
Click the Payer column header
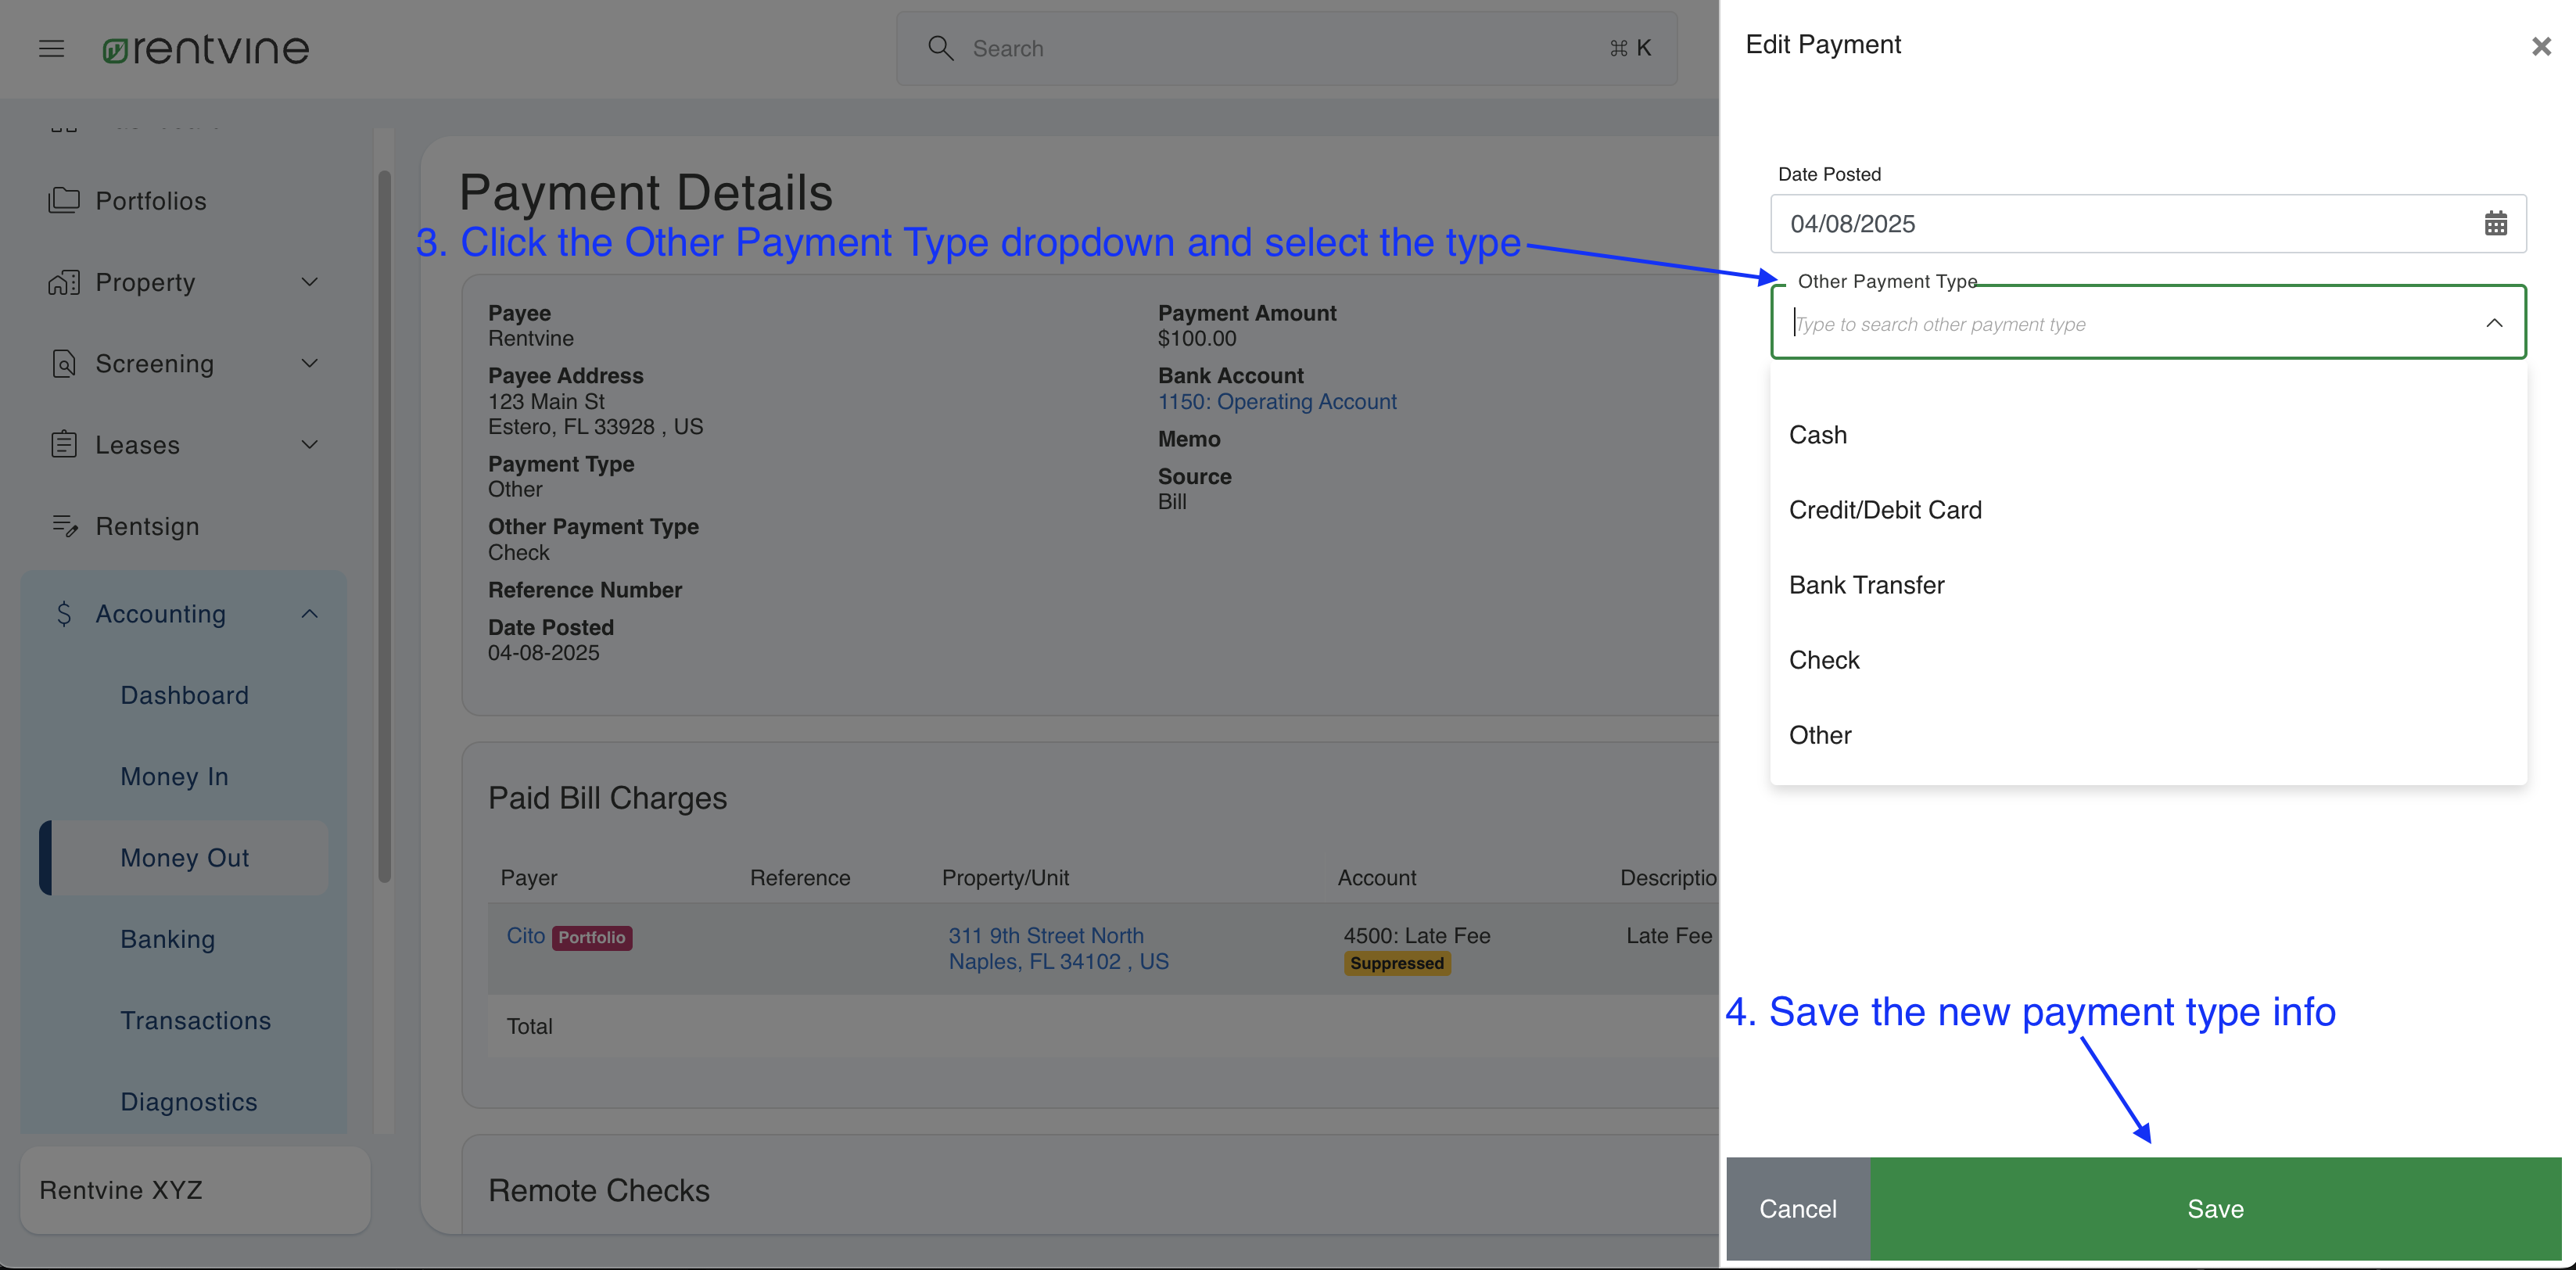point(529,878)
